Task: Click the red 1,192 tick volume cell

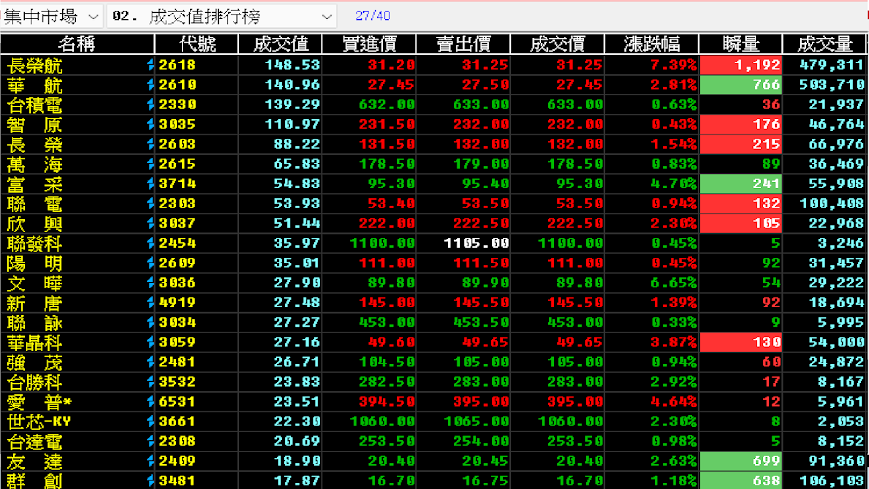Action: tap(741, 65)
